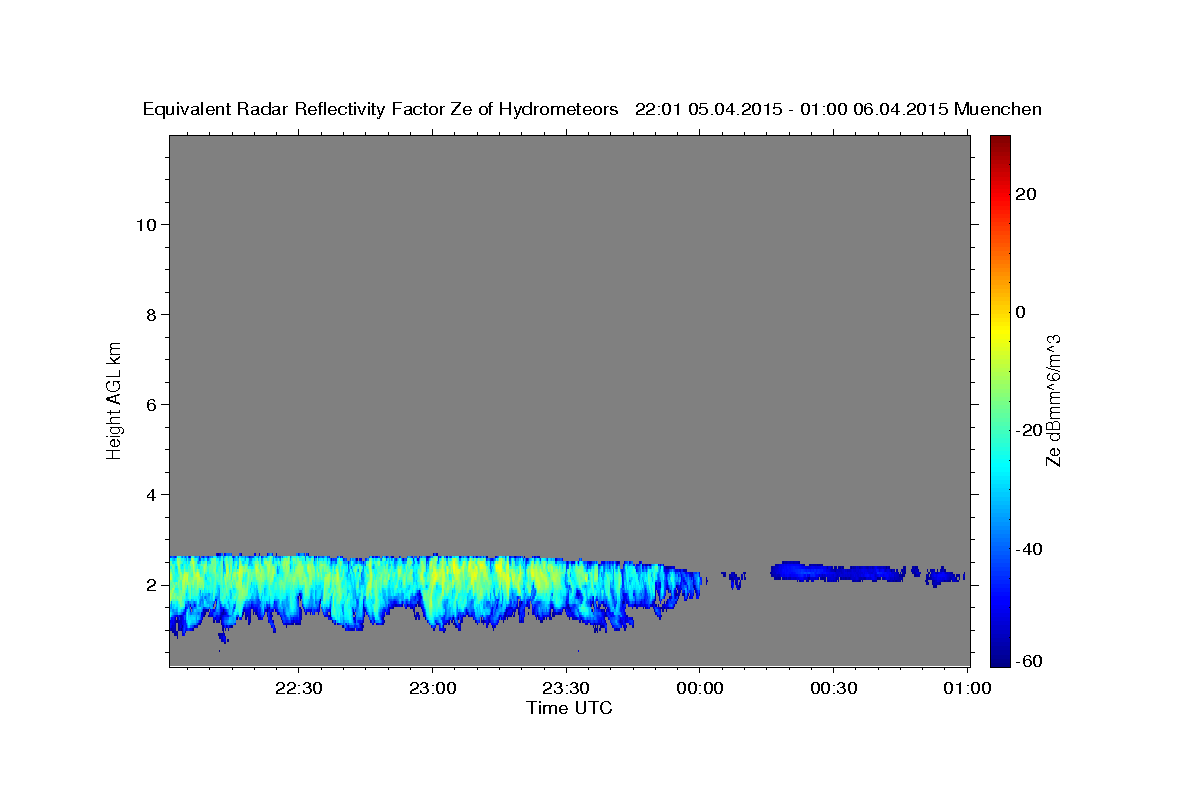Click the colorbar label '0'
Screen dimensions: 1200x800
click(1021, 312)
